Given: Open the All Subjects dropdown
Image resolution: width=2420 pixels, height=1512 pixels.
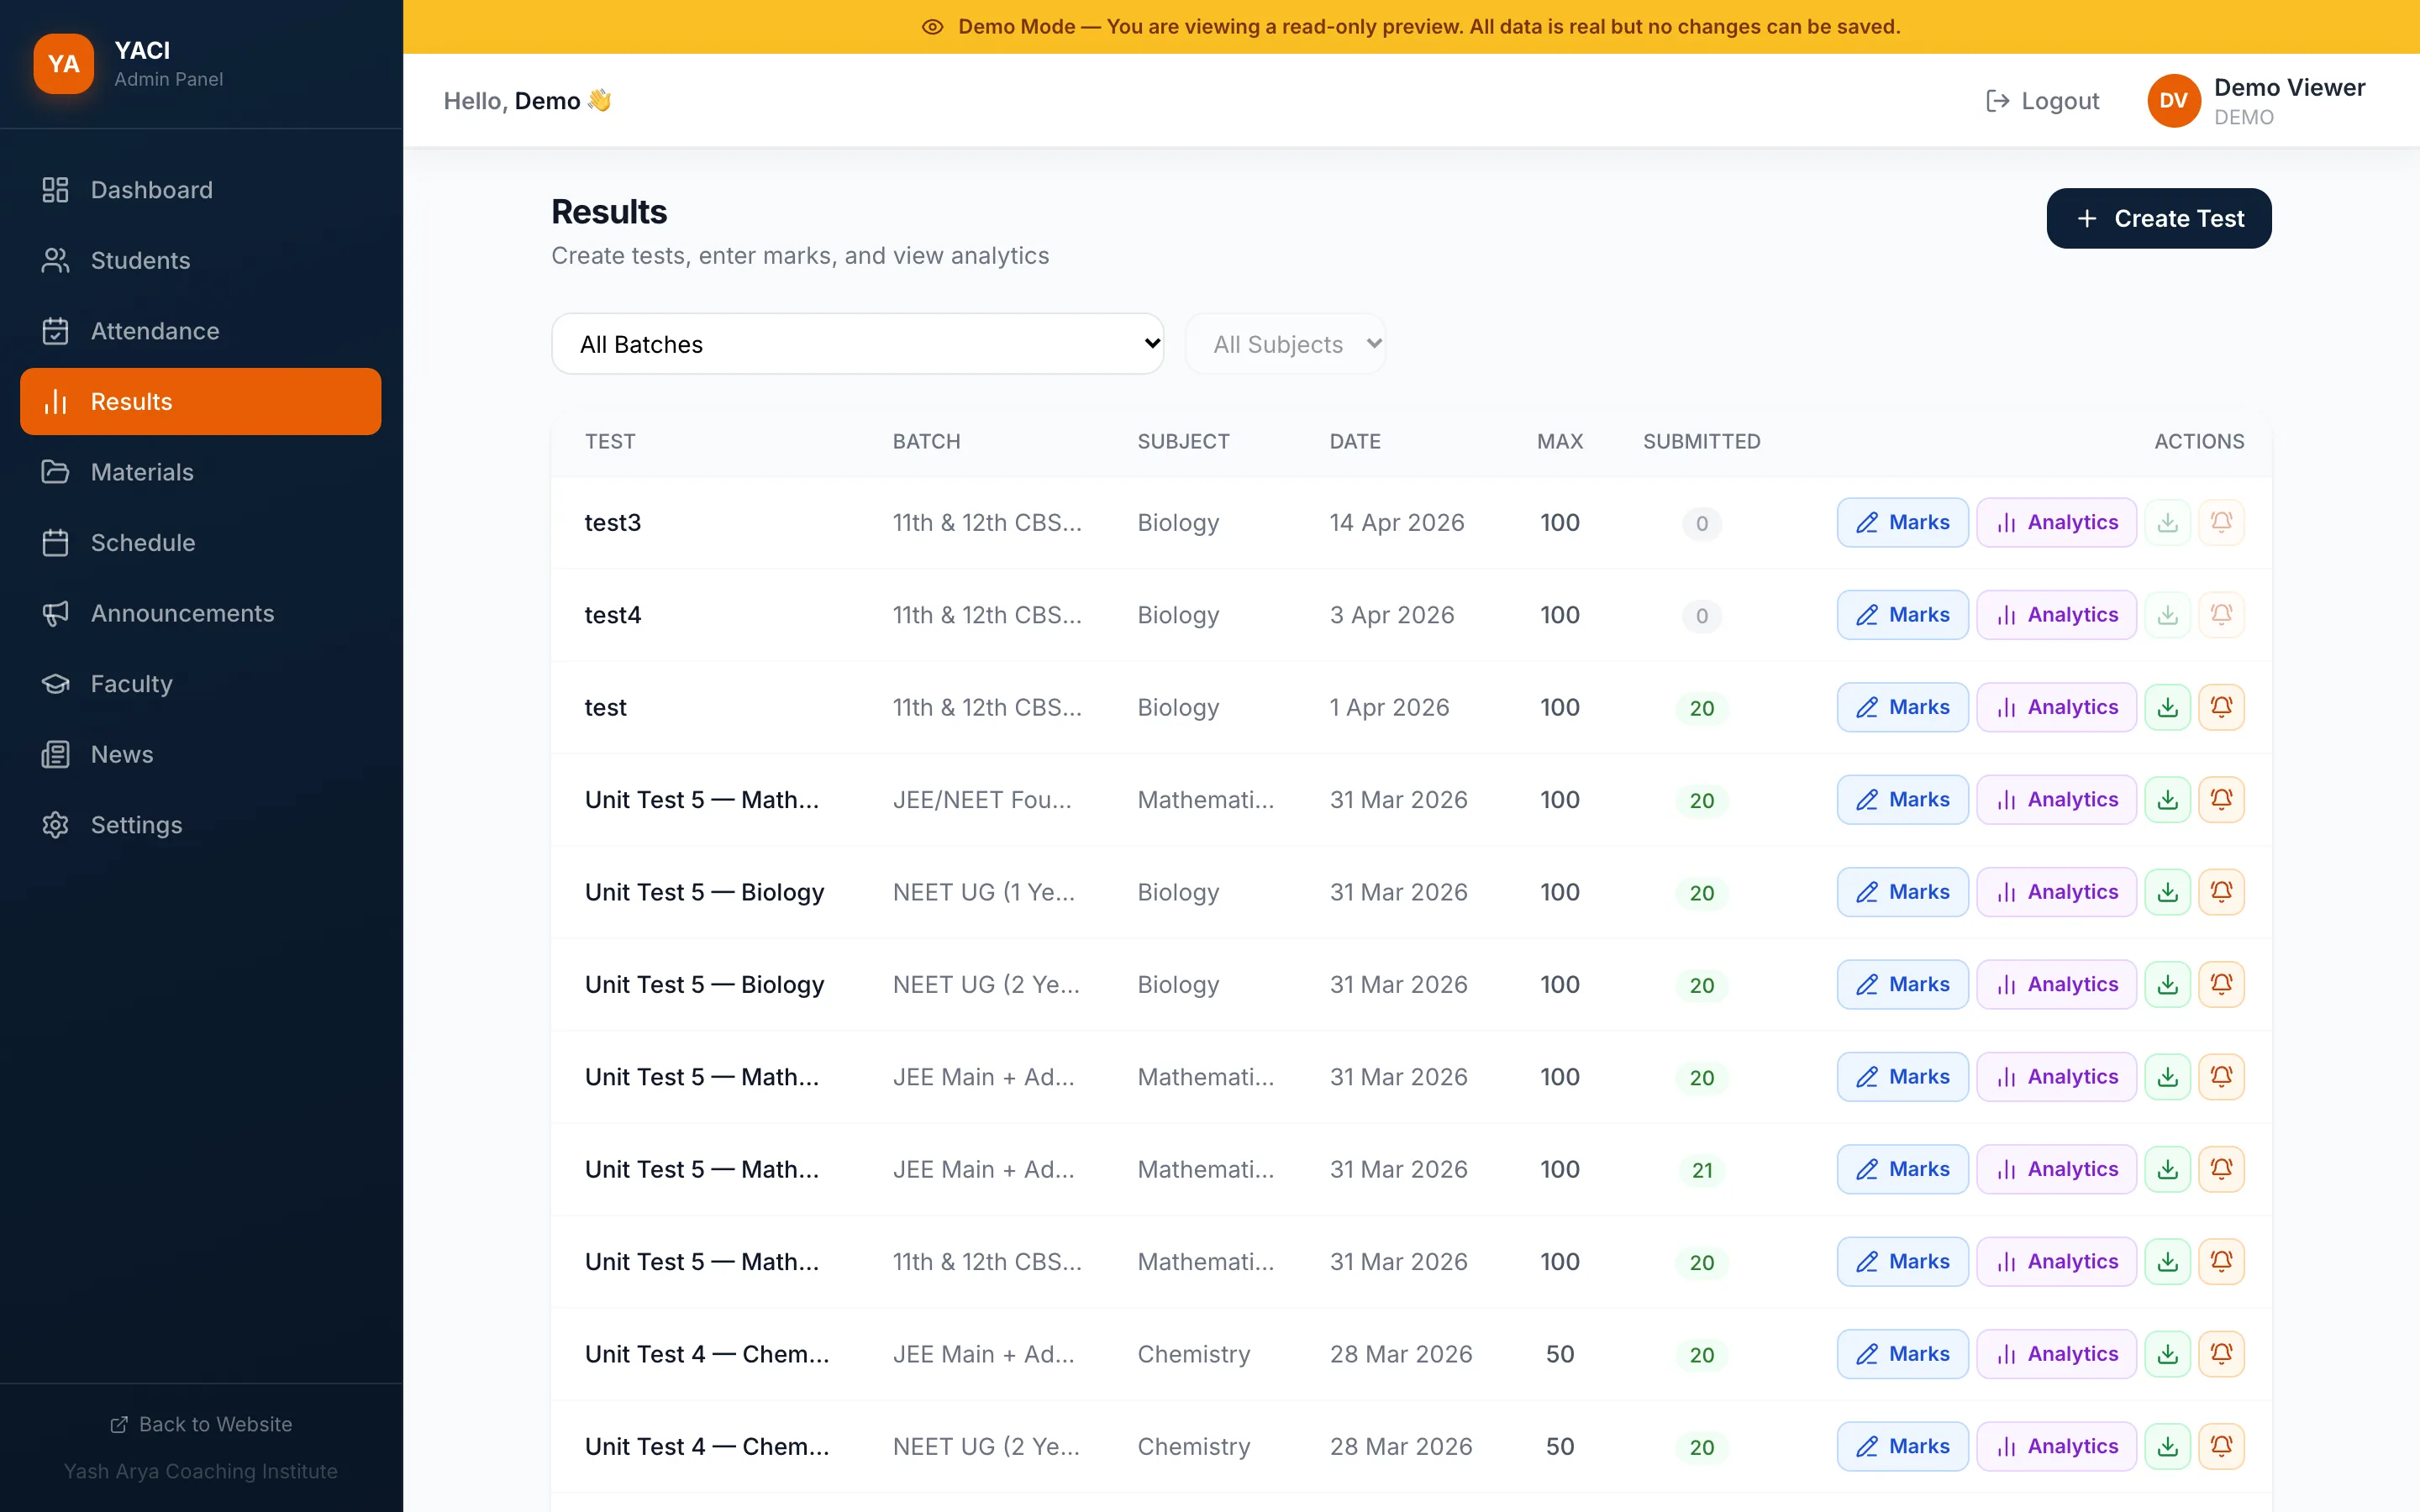Looking at the screenshot, I should pyautogui.click(x=1285, y=344).
